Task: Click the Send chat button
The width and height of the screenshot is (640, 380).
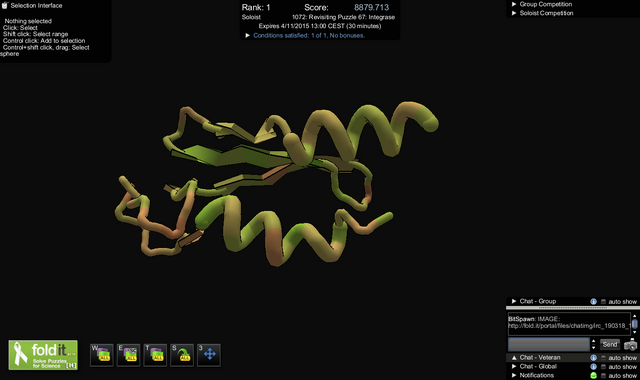Action: pos(610,344)
